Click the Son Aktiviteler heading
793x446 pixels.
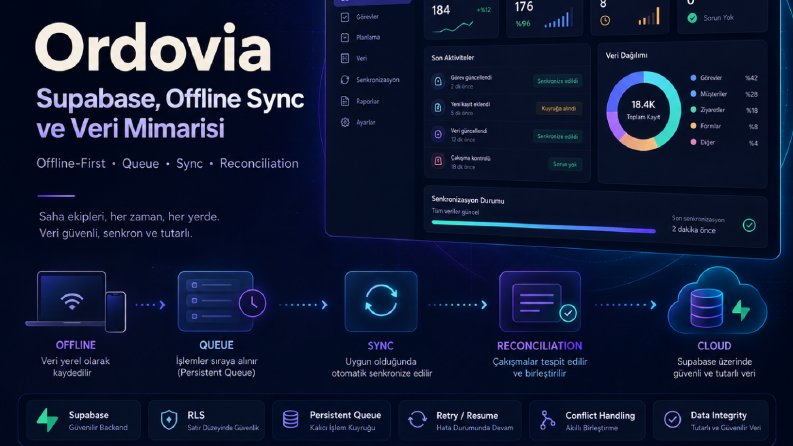(x=453, y=58)
